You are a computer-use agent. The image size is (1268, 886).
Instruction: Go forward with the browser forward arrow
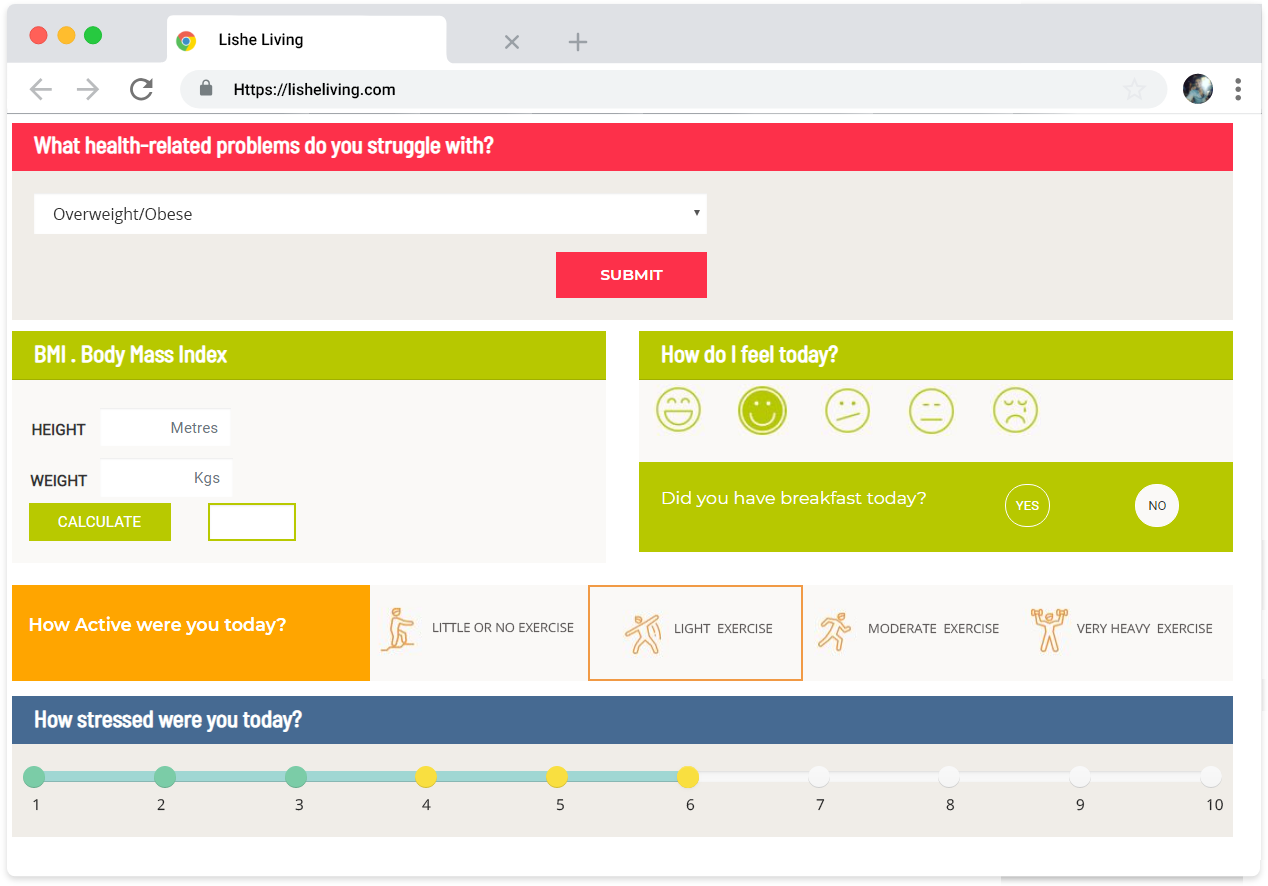[88, 89]
